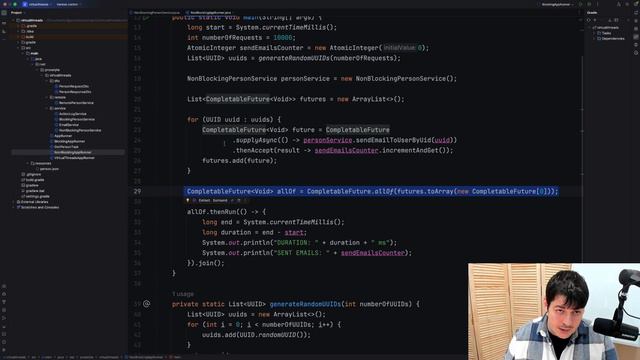This screenshot has width=640, height=360.
Task: Run the BlockingAppRunner configuration
Action: point(580,4)
